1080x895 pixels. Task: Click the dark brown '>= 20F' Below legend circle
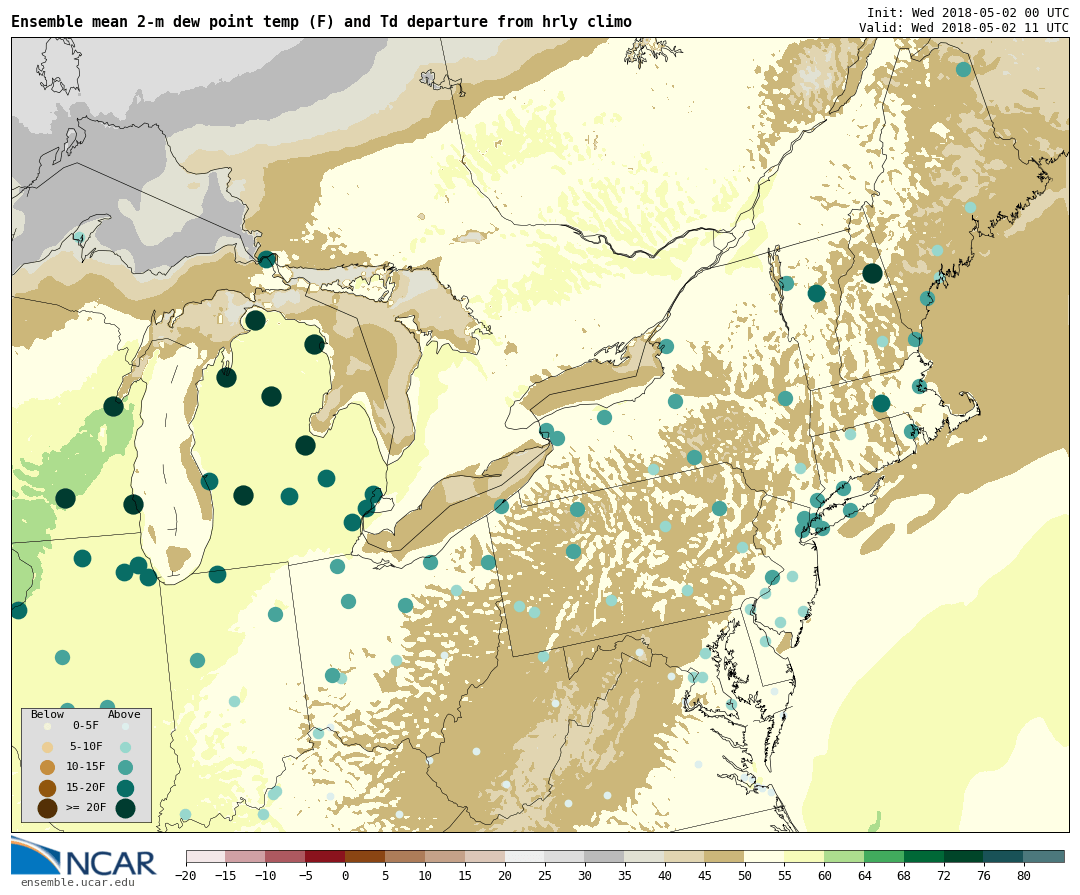(47, 808)
